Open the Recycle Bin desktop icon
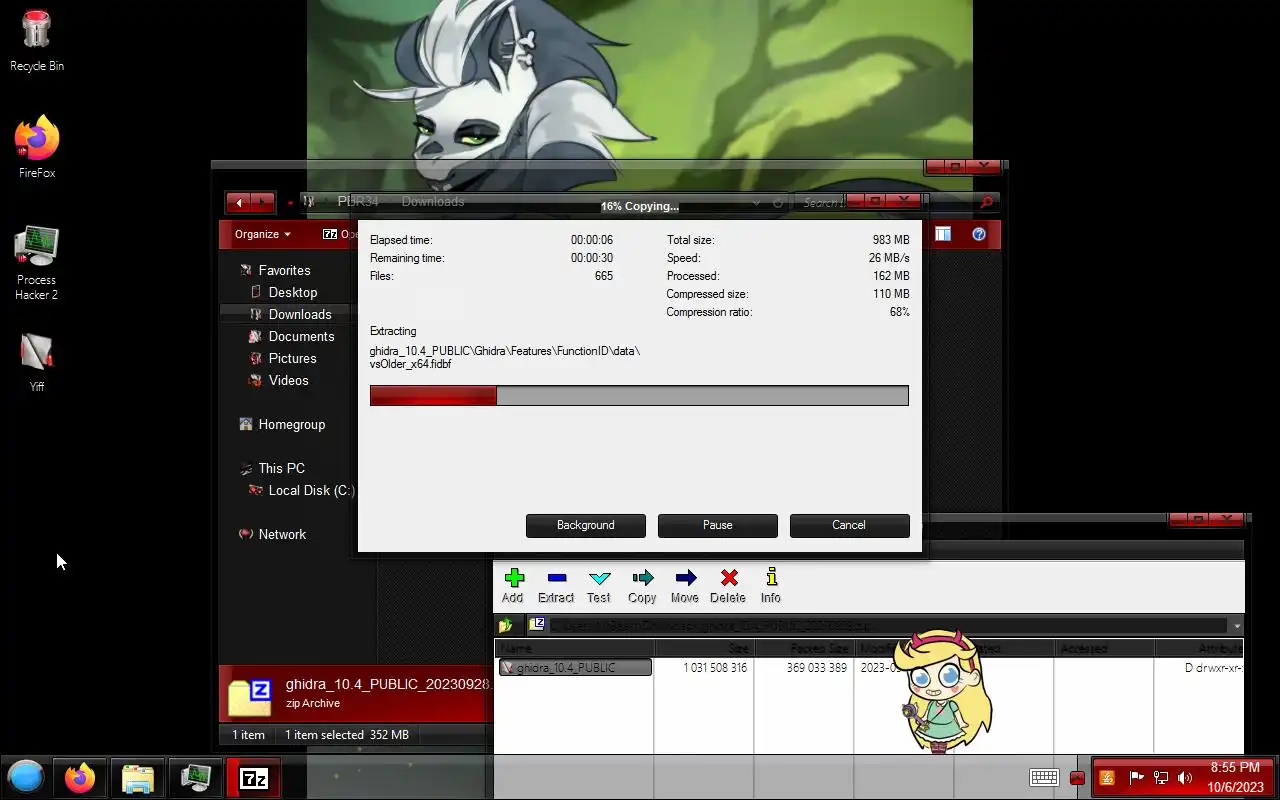Viewport: 1280px width, 800px height. coord(37,40)
